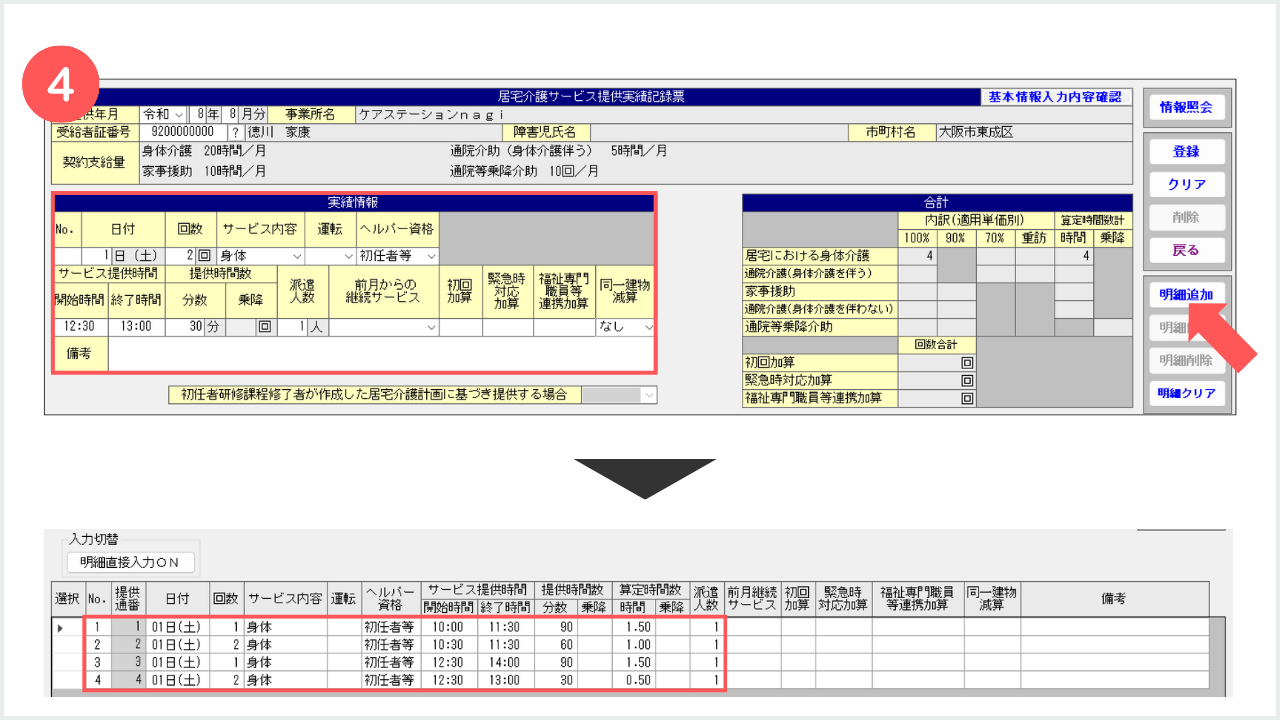Click the 戻る button
1280x720 pixels.
(1186, 250)
